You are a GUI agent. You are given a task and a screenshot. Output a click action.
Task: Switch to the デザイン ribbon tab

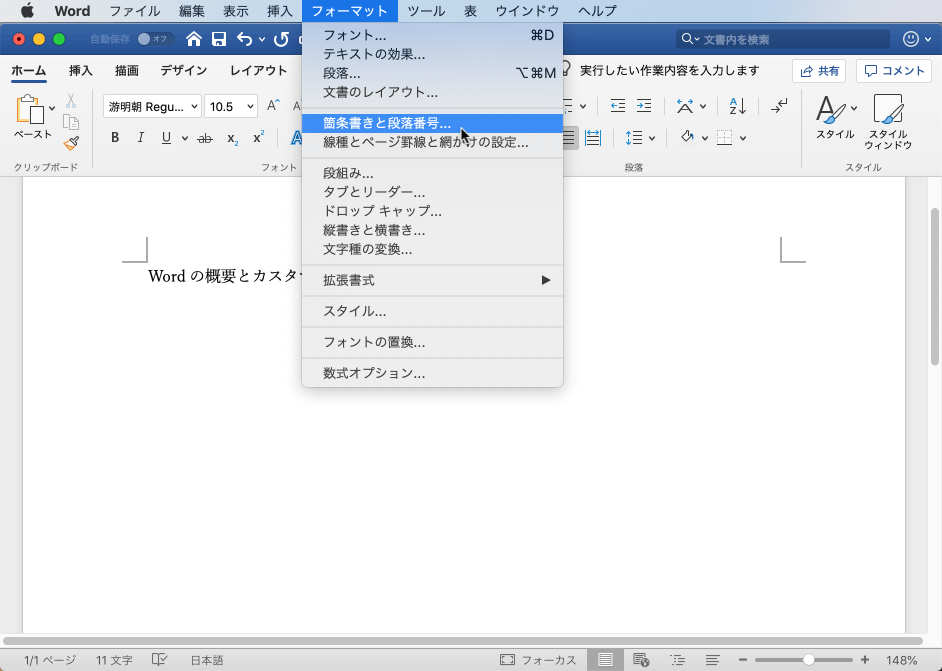pyautogui.click(x=183, y=71)
